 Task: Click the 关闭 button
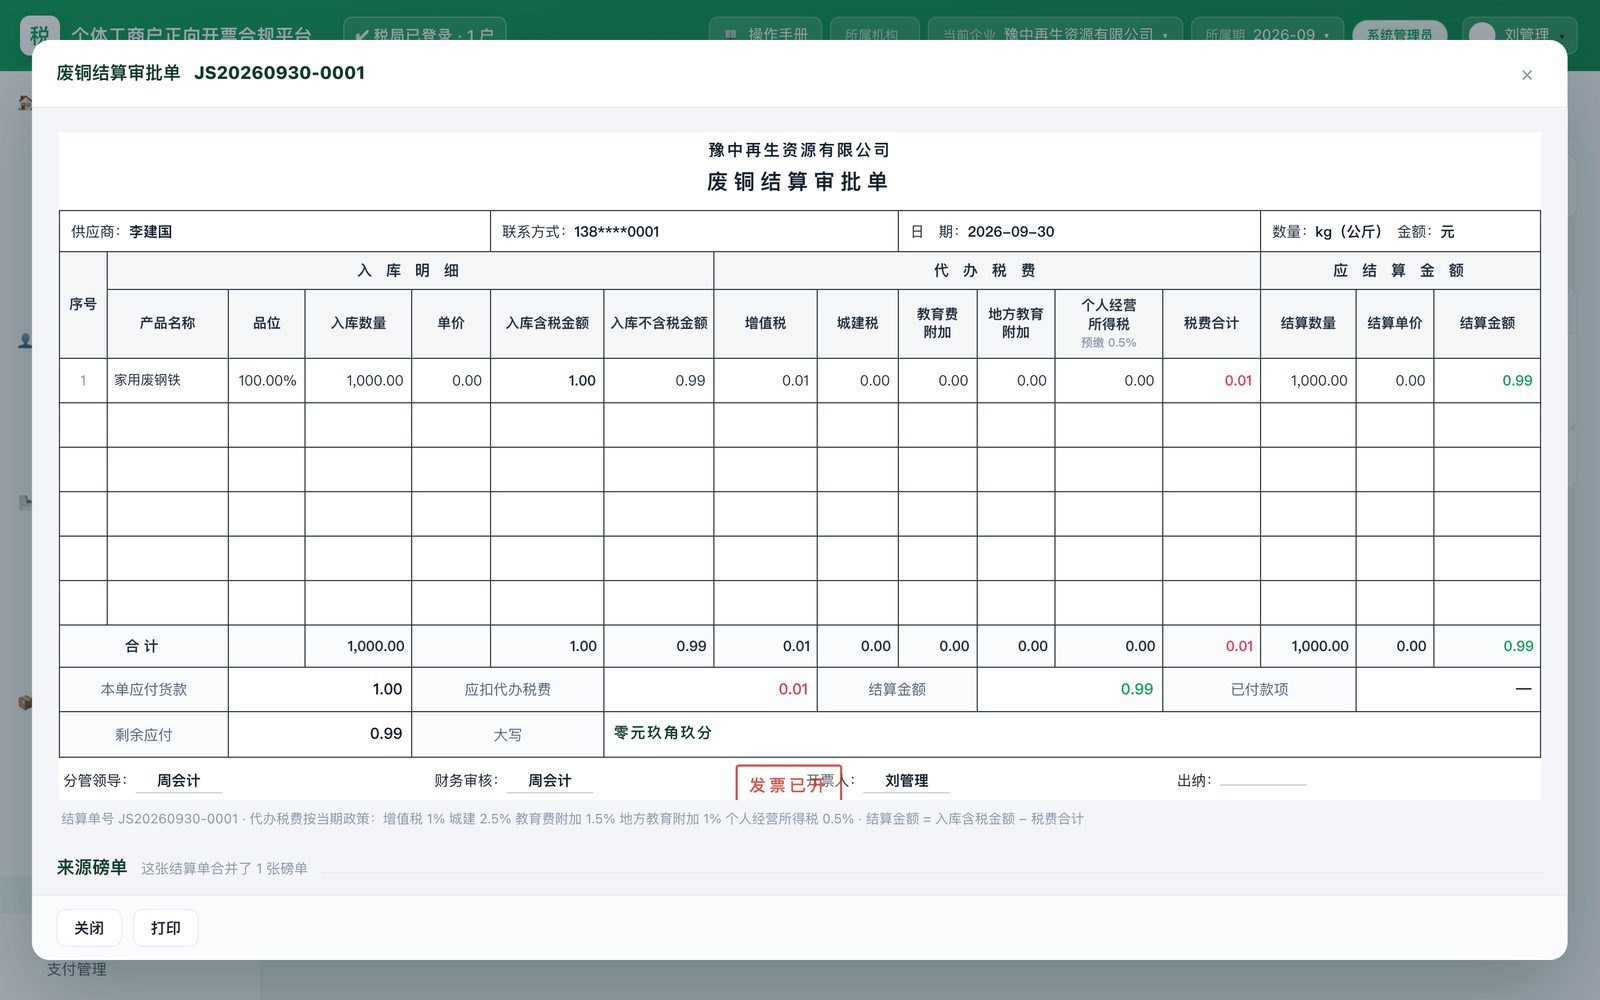coord(89,928)
